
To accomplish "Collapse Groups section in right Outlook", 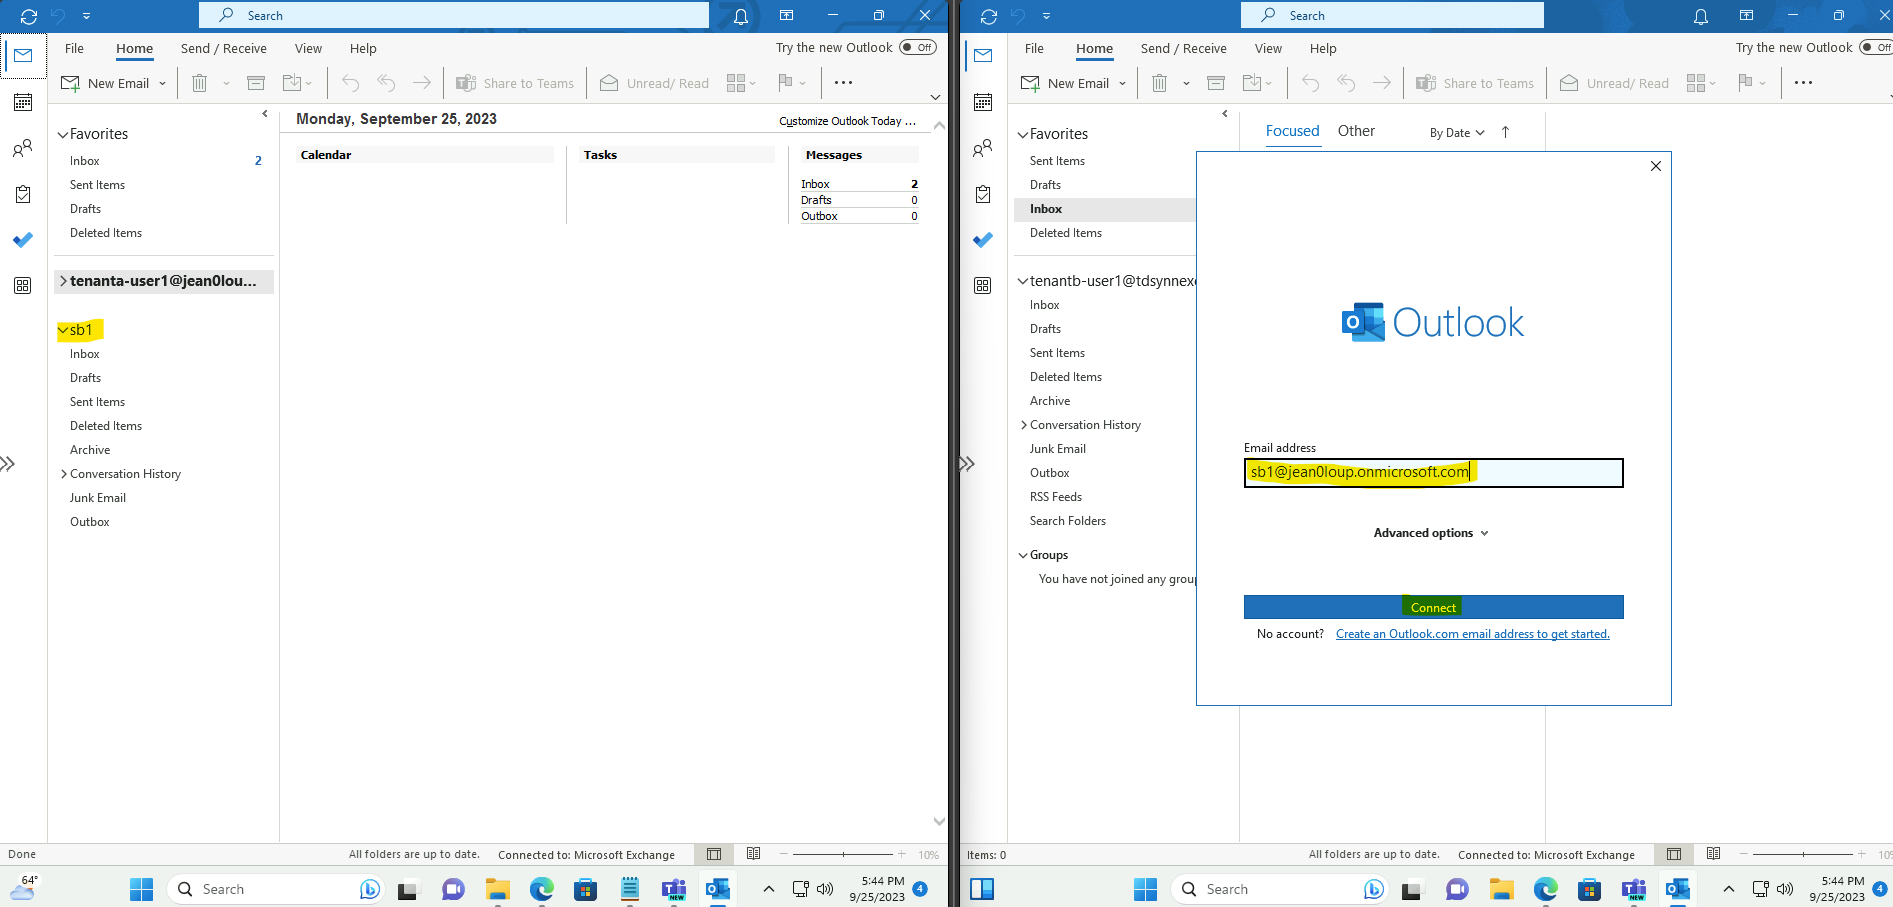I will [1023, 555].
